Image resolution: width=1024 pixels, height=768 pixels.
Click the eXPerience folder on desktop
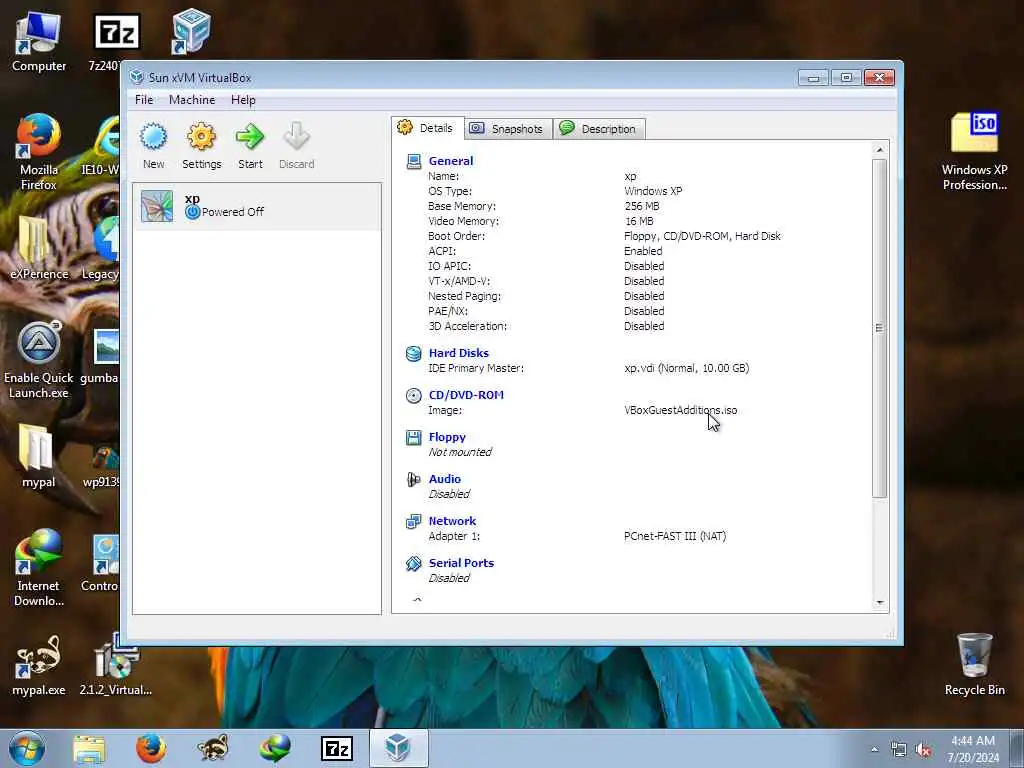(x=39, y=248)
